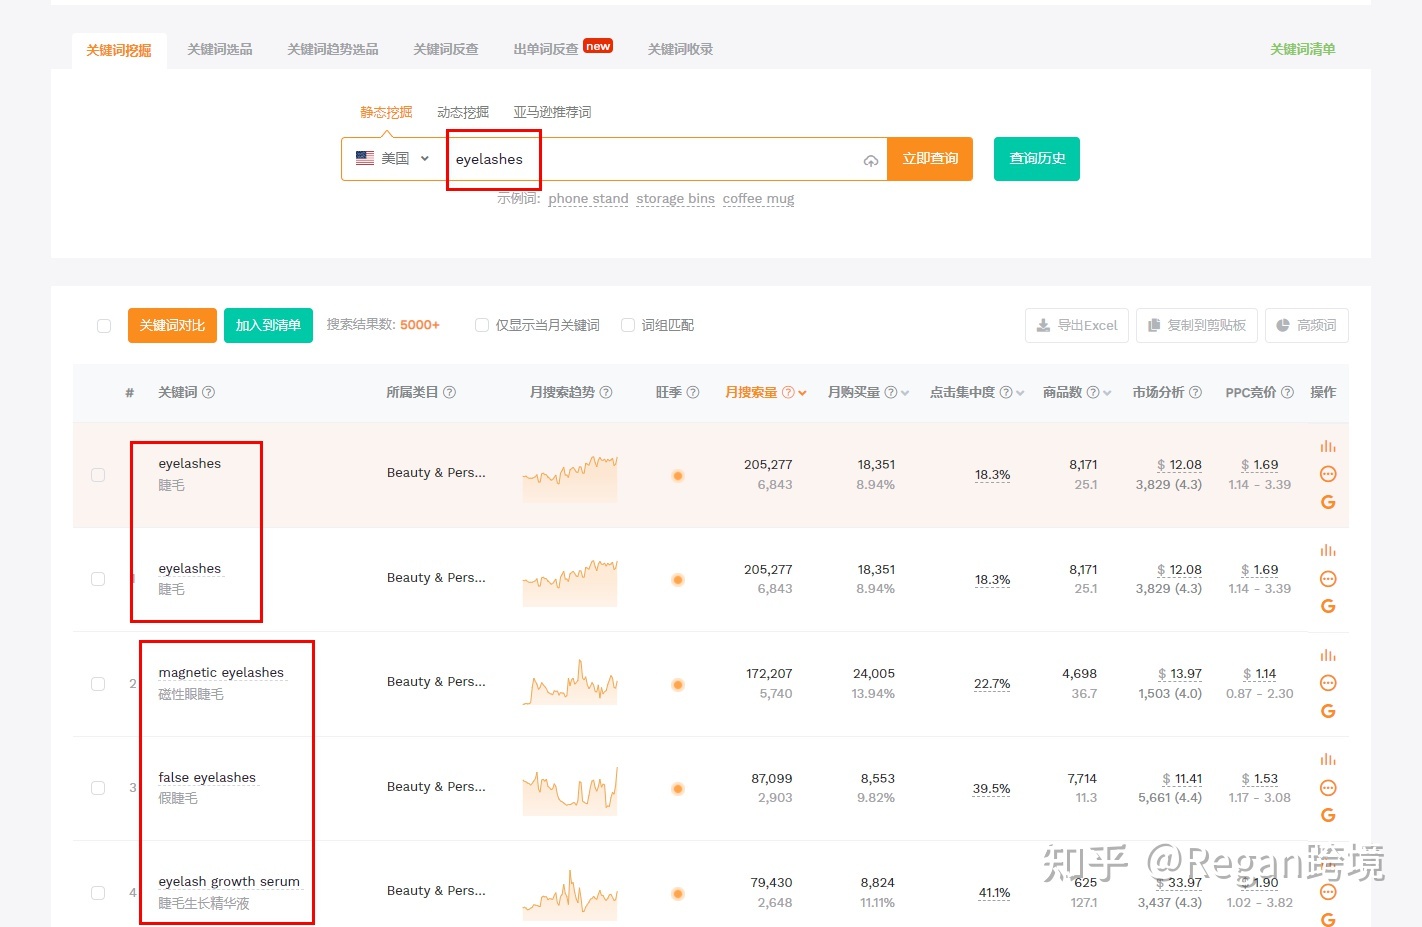Tick the 词组匹配 checkbox
The width and height of the screenshot is (1422, 927).
click(x=628, y=325)
